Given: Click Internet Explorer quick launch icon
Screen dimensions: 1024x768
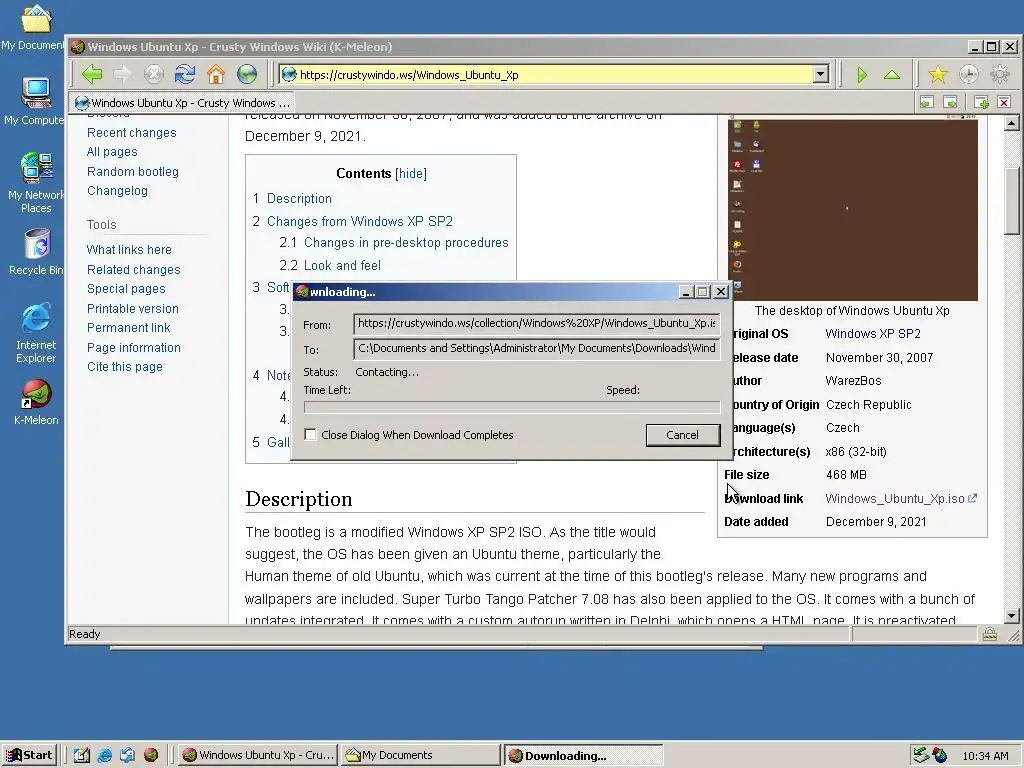Looking at the screenshot, I should coord(104,755).
